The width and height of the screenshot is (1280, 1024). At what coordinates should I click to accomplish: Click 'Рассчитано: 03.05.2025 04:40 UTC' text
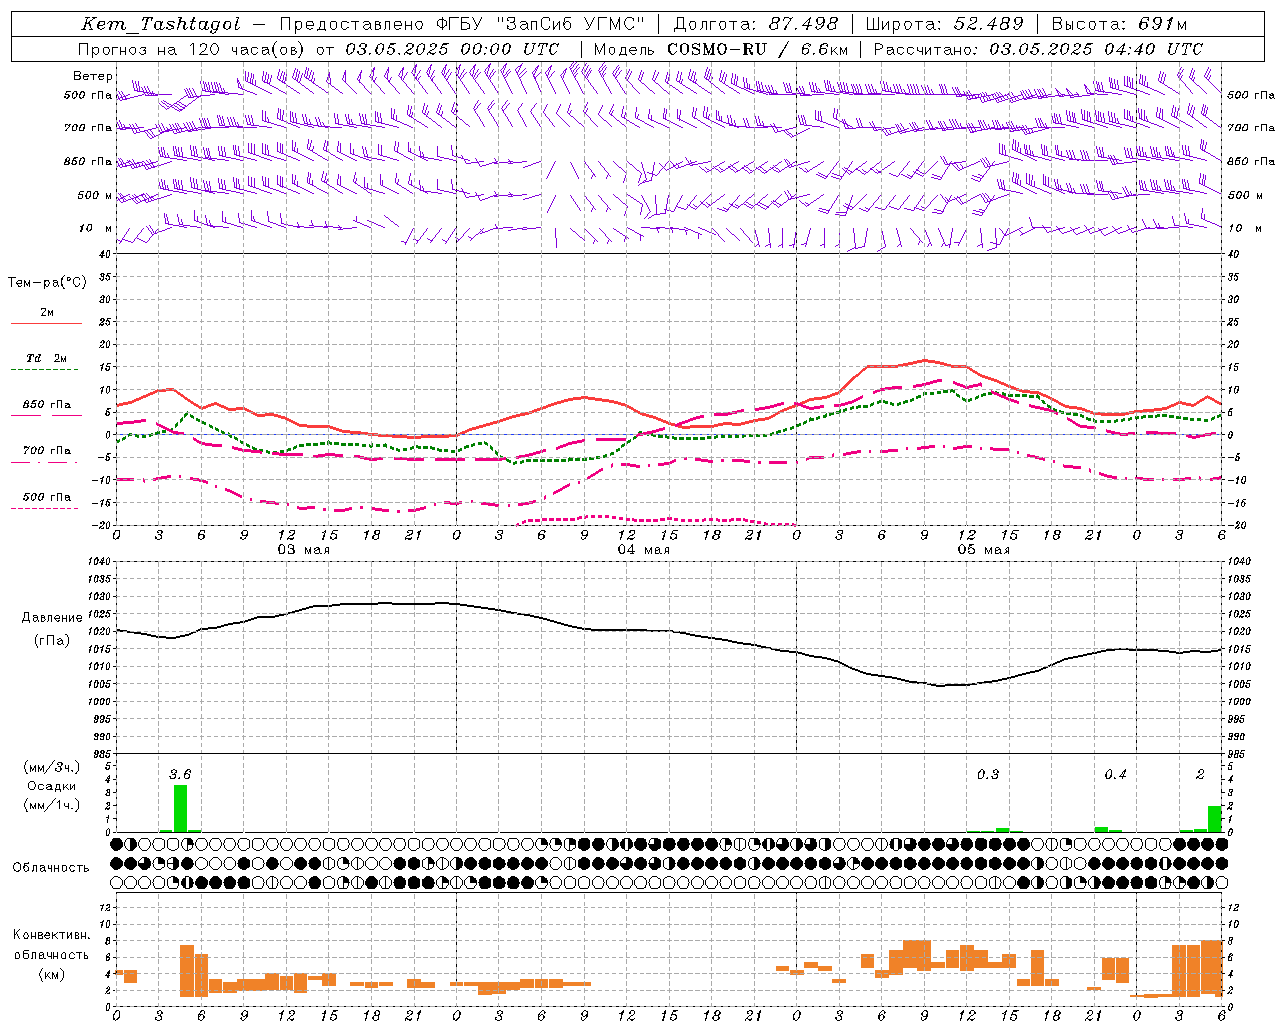coord(1039,49)
